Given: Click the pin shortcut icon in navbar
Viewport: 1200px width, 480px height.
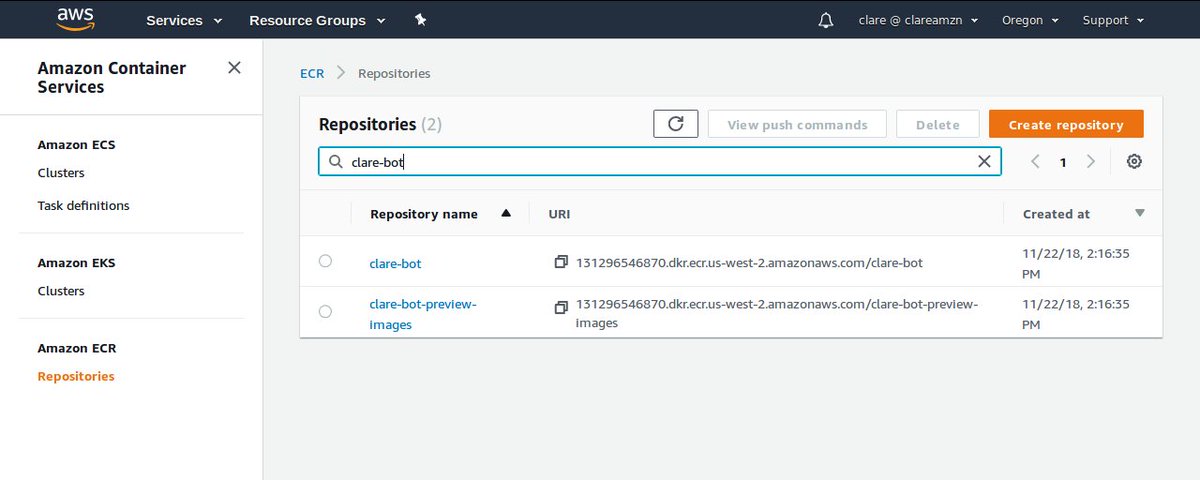Looking at the screenshot, I should coord(420,20).
